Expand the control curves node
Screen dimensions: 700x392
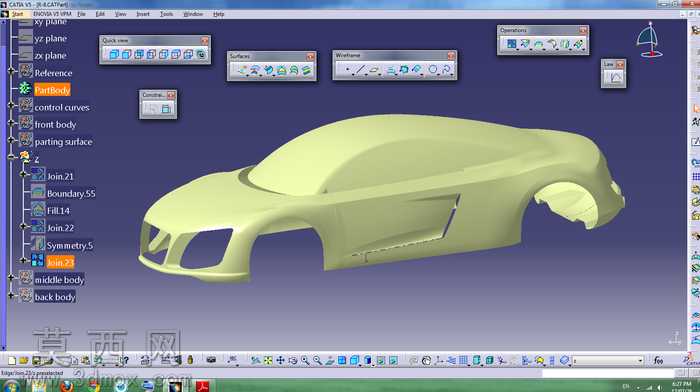tap(11, 105)
